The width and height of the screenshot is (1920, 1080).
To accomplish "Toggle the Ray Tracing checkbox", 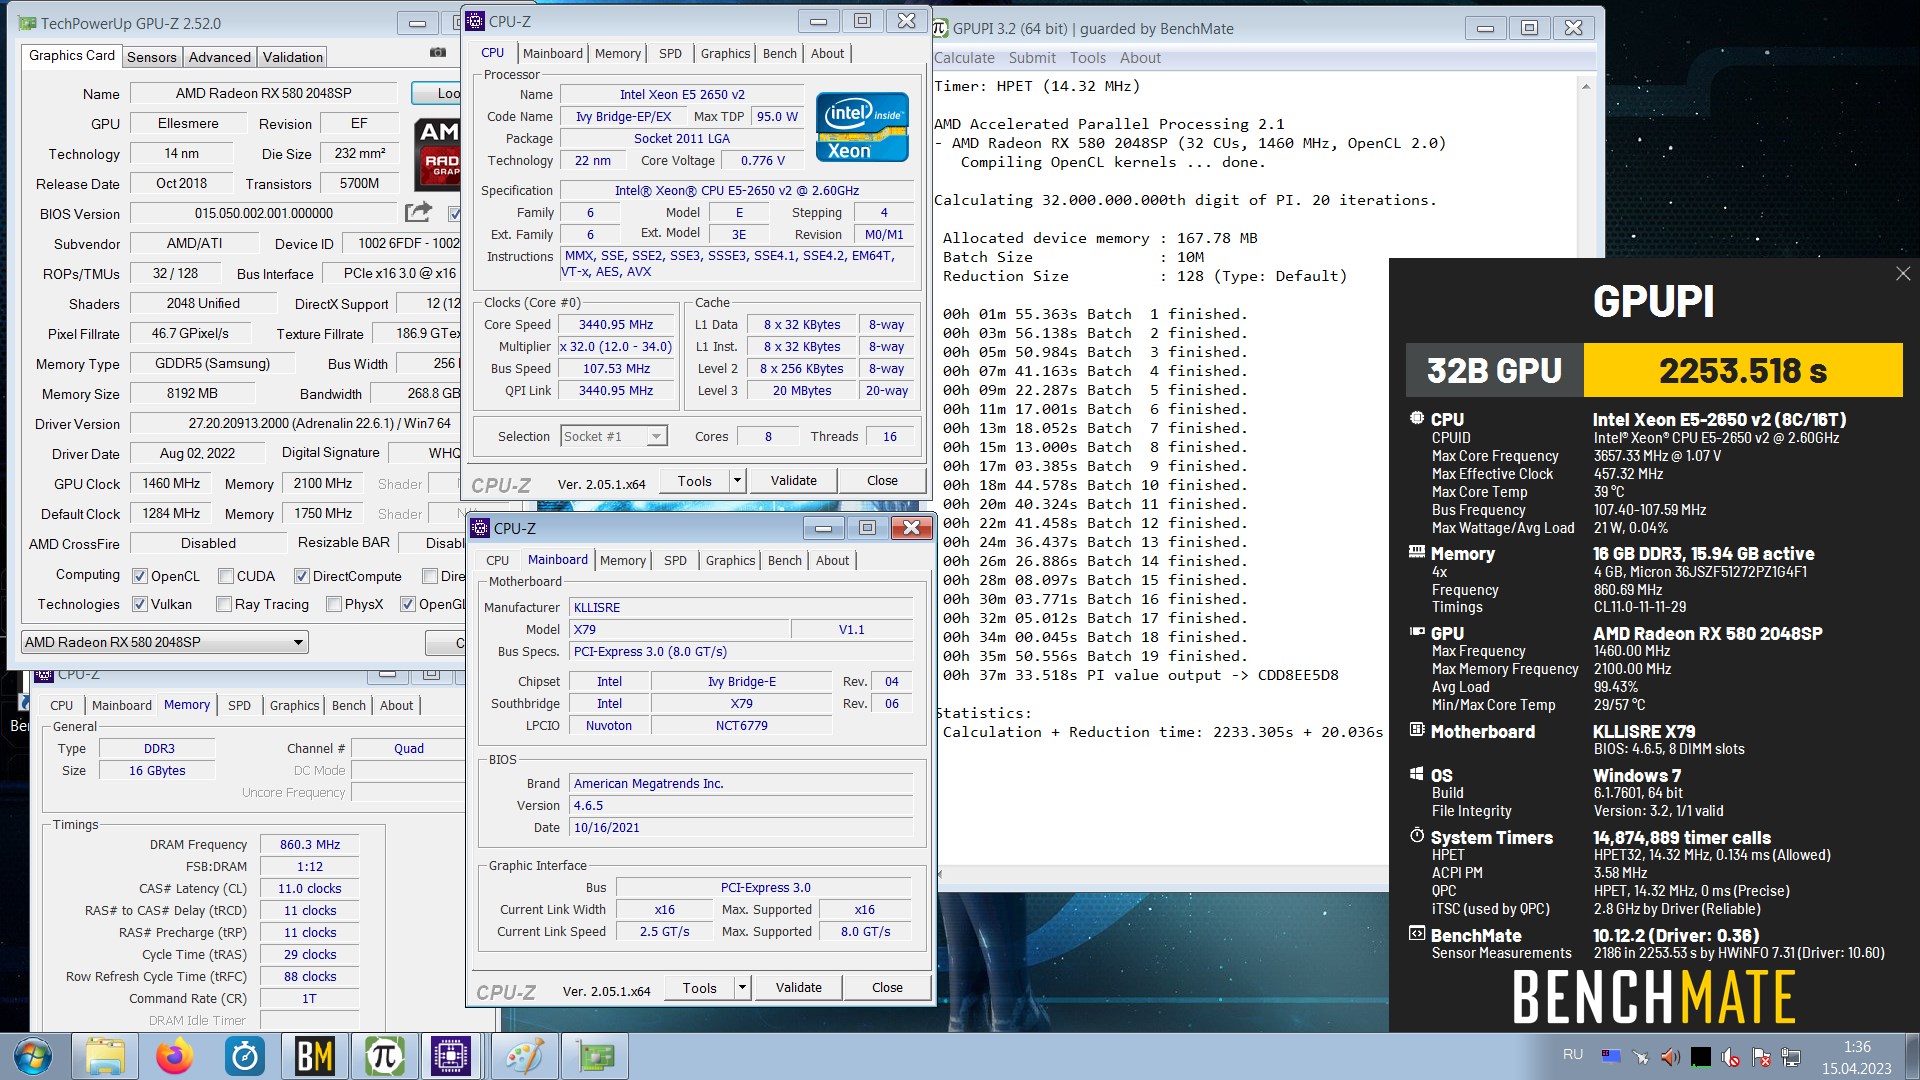I will pyautogui.click(x=224, y=604).
